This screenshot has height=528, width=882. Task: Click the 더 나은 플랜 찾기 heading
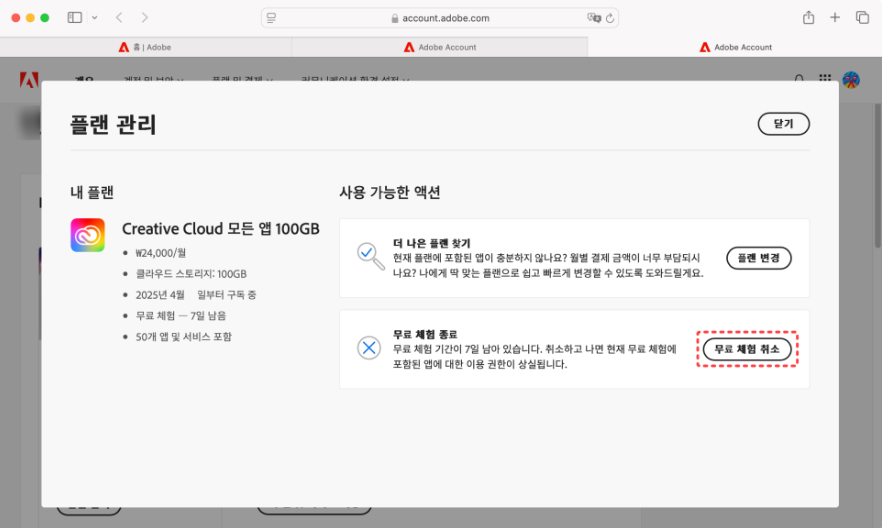pyautogui.click(x=431, y=243)
